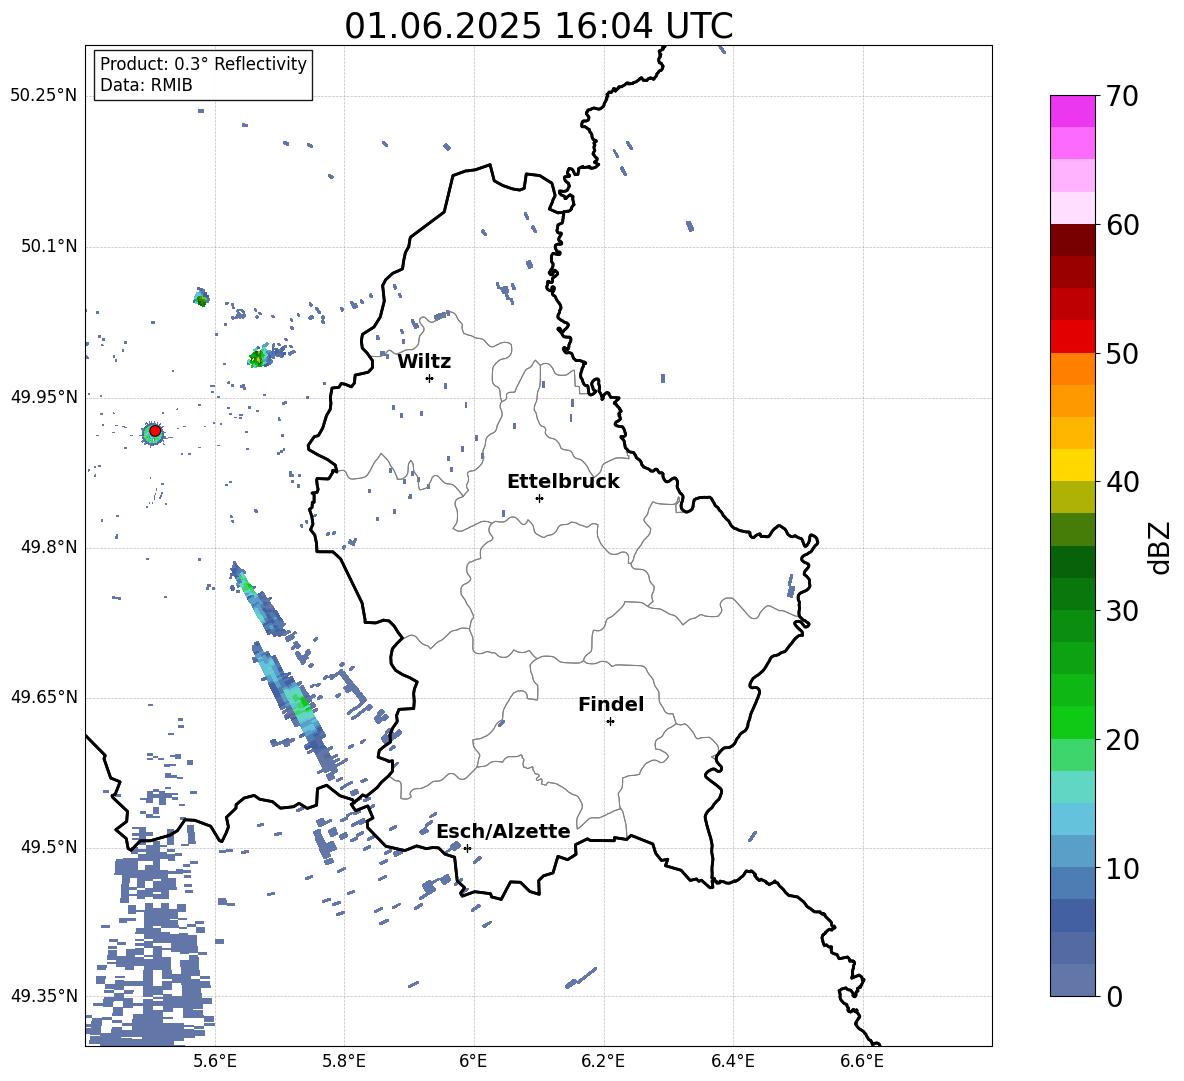Click the bright red colorbar segment above 50
Viewport: 1184px width, 1081px height.
[1073, 336]
